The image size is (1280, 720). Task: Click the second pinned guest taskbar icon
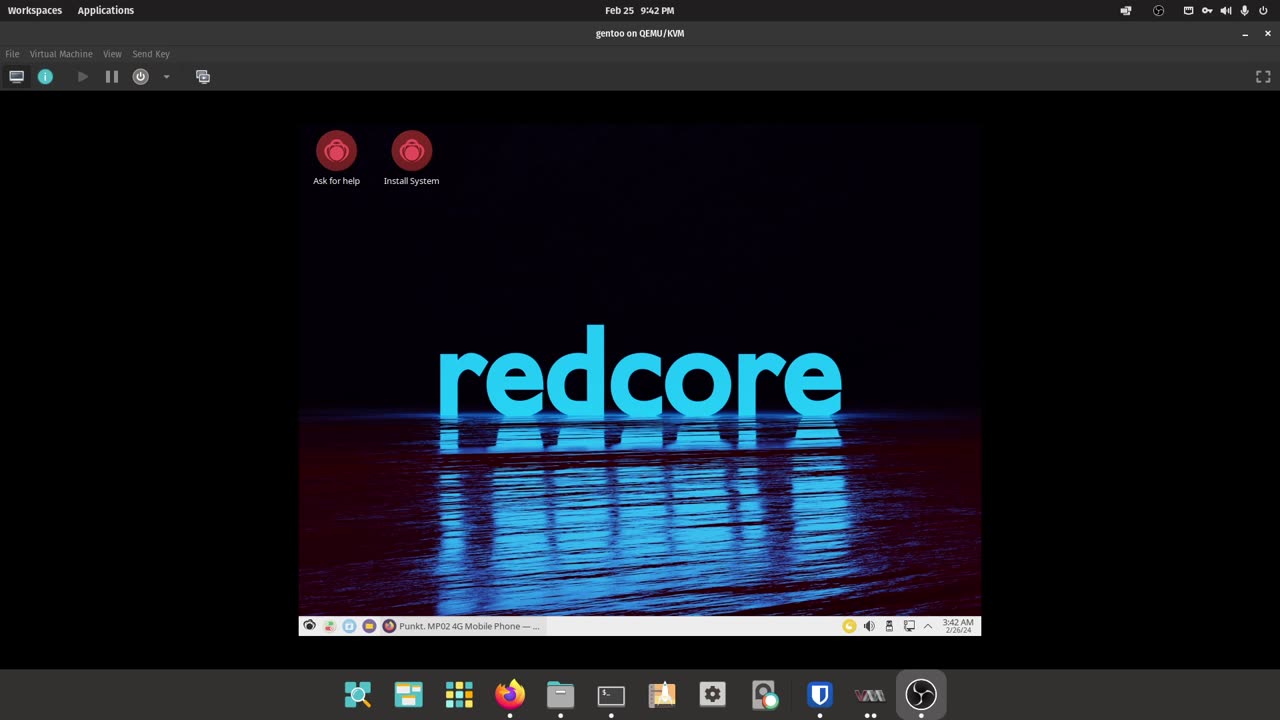pyautogui.click(x=329, y=626)
